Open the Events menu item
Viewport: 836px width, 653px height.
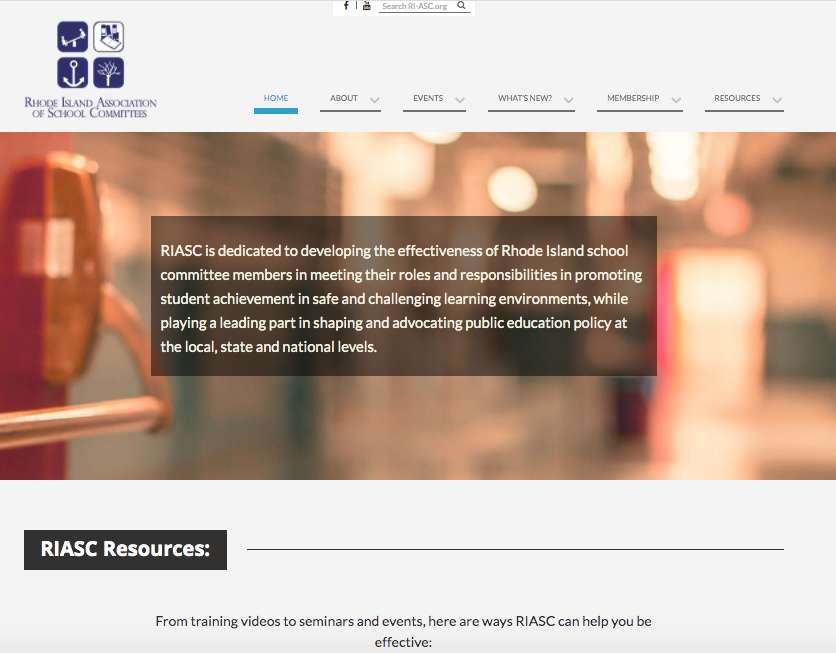(428, 98)
